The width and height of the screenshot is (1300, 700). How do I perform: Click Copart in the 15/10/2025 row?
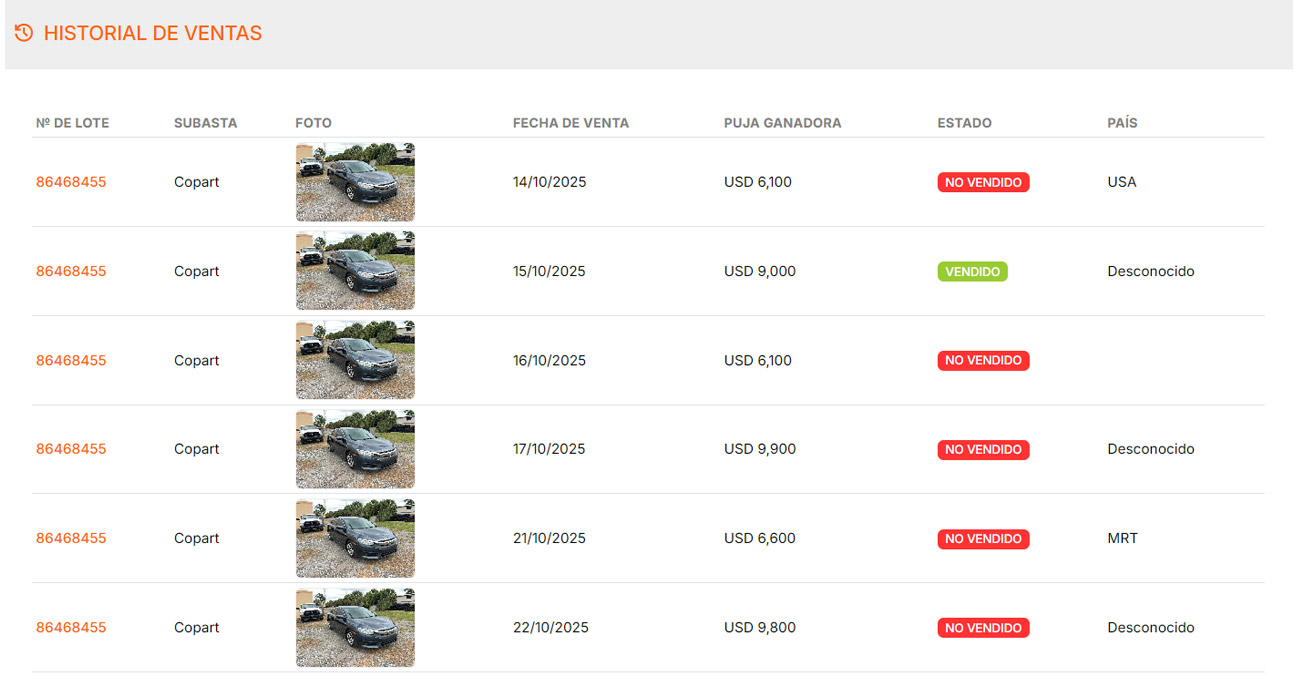197,271
